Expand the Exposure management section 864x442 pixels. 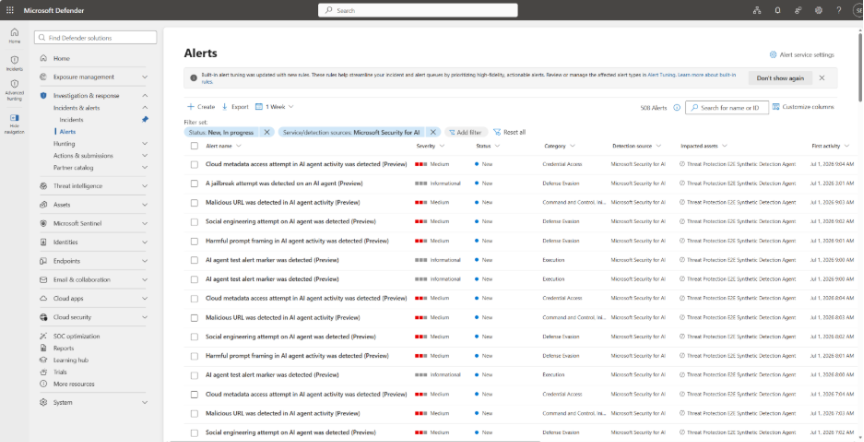coord(145,77)
